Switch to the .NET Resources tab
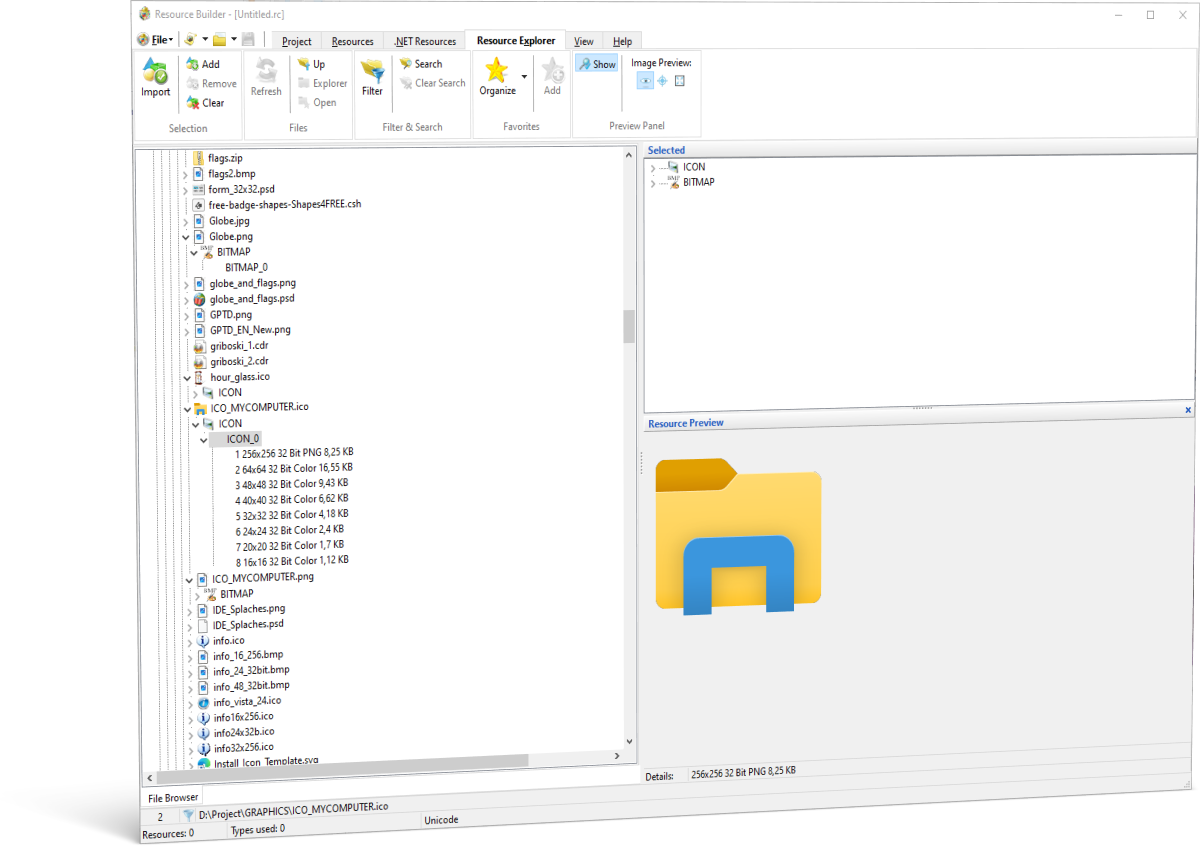 425,41
